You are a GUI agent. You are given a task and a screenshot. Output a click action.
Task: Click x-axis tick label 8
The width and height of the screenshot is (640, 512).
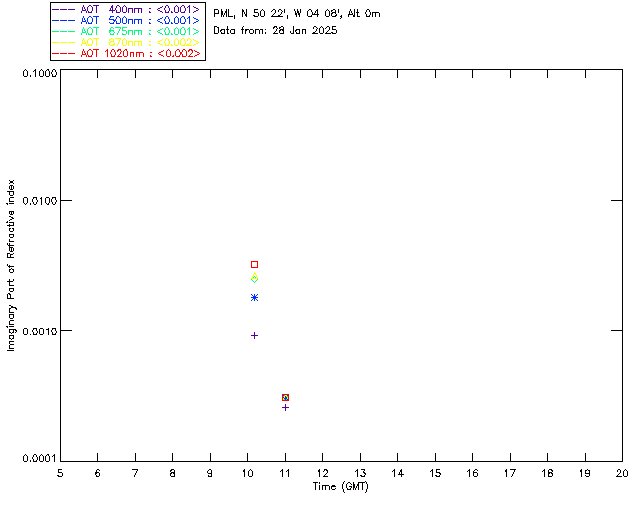173,473
